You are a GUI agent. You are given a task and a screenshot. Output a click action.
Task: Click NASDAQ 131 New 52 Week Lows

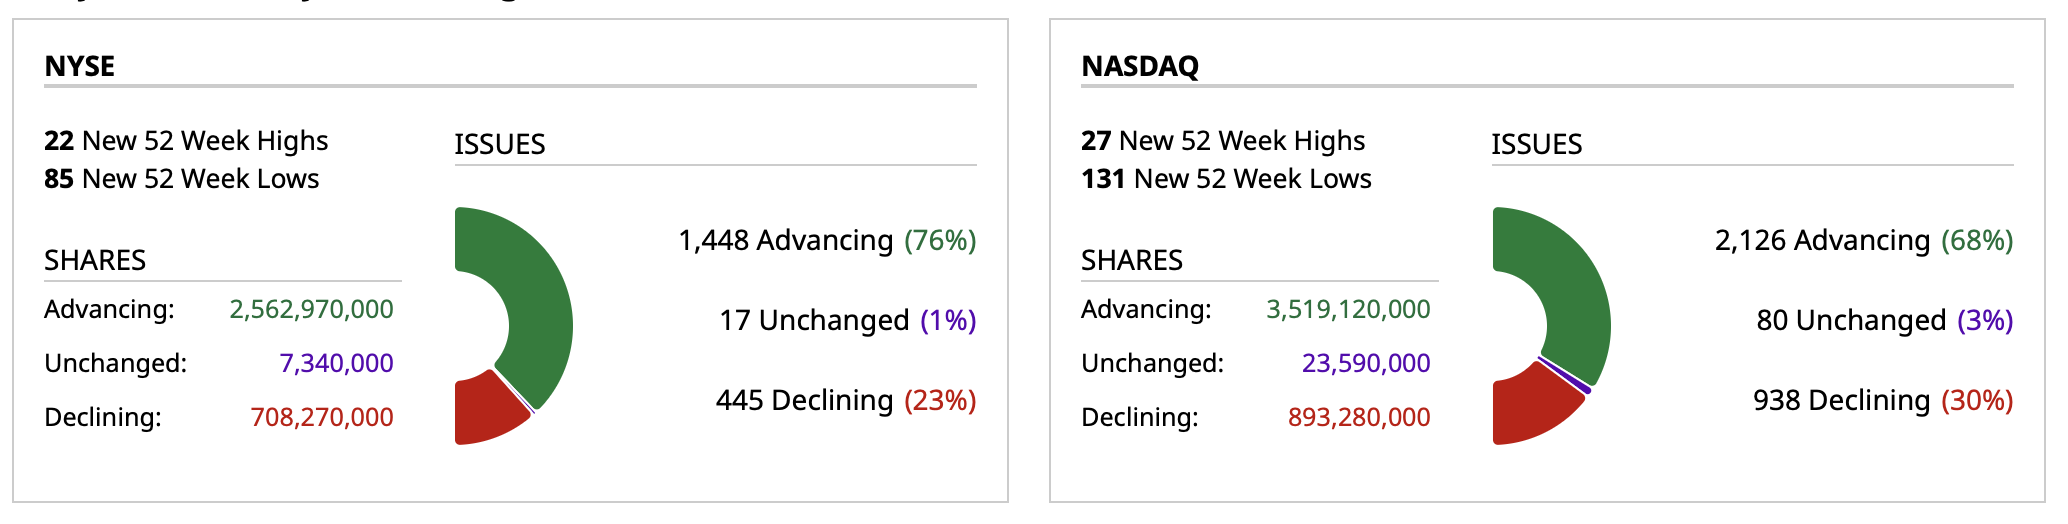[1226, 179]
